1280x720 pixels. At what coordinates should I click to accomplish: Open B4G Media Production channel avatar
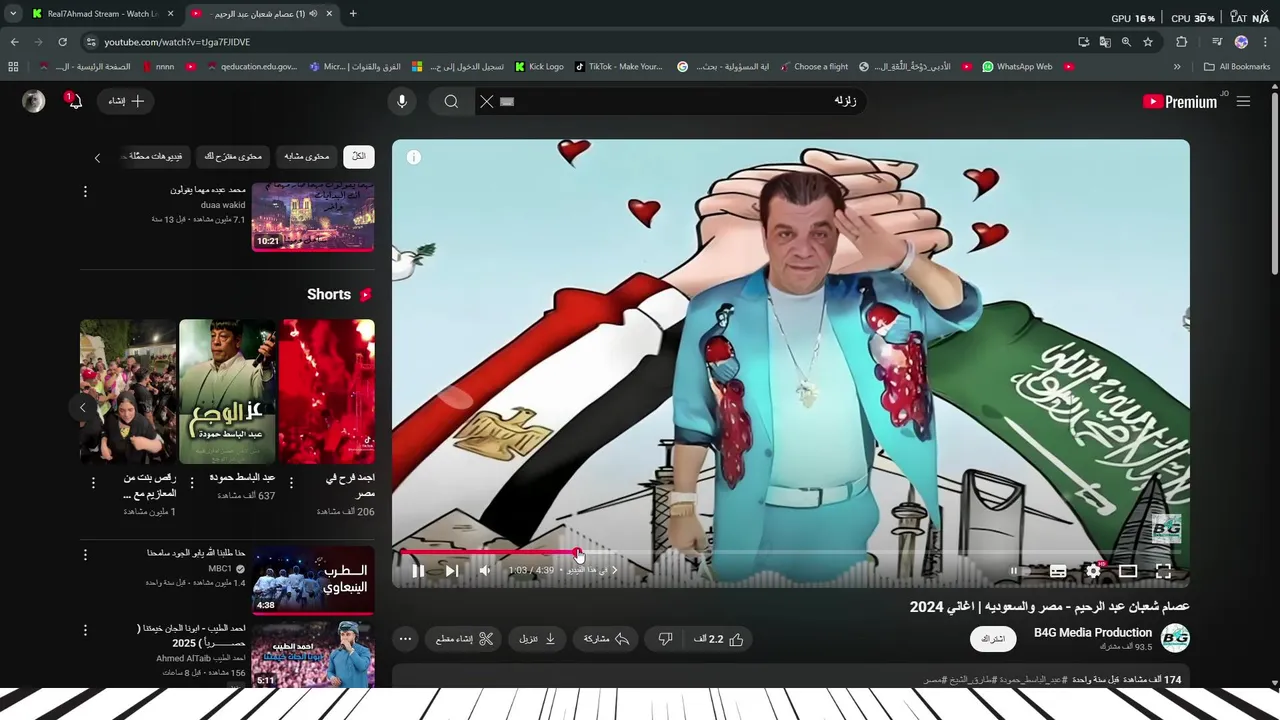coord(1175,638)
